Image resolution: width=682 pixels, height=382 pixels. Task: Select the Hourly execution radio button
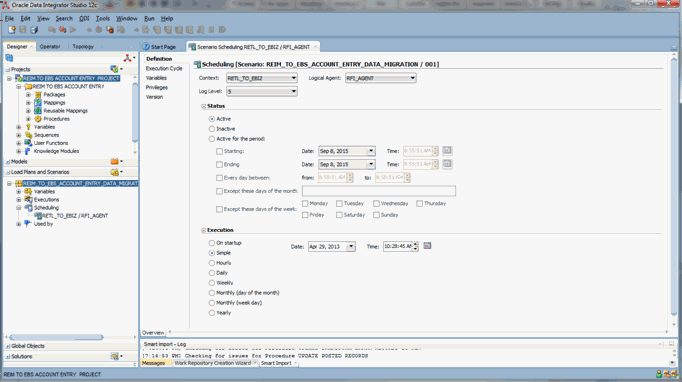pyautogui.click(x=212, y=263)
